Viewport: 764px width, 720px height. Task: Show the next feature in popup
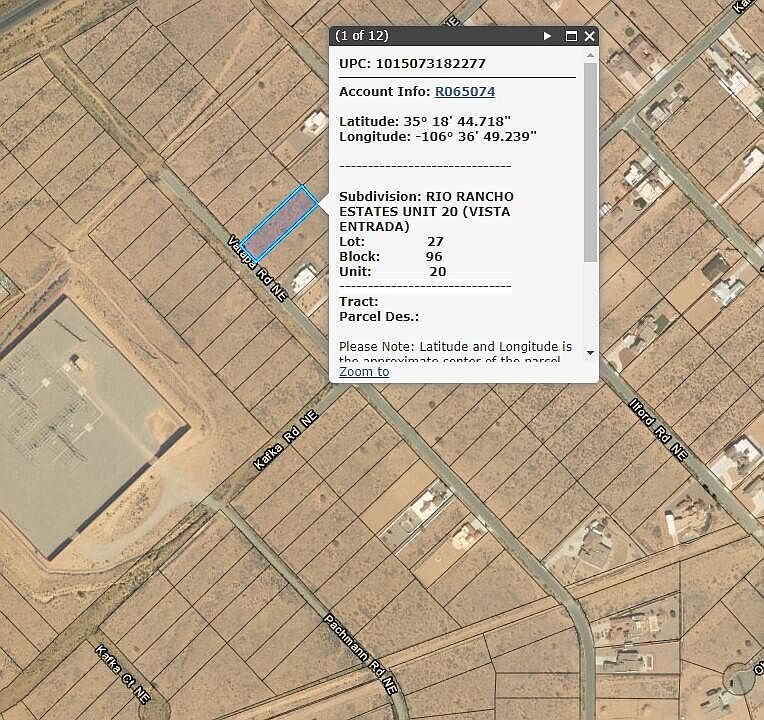(547, 36)
